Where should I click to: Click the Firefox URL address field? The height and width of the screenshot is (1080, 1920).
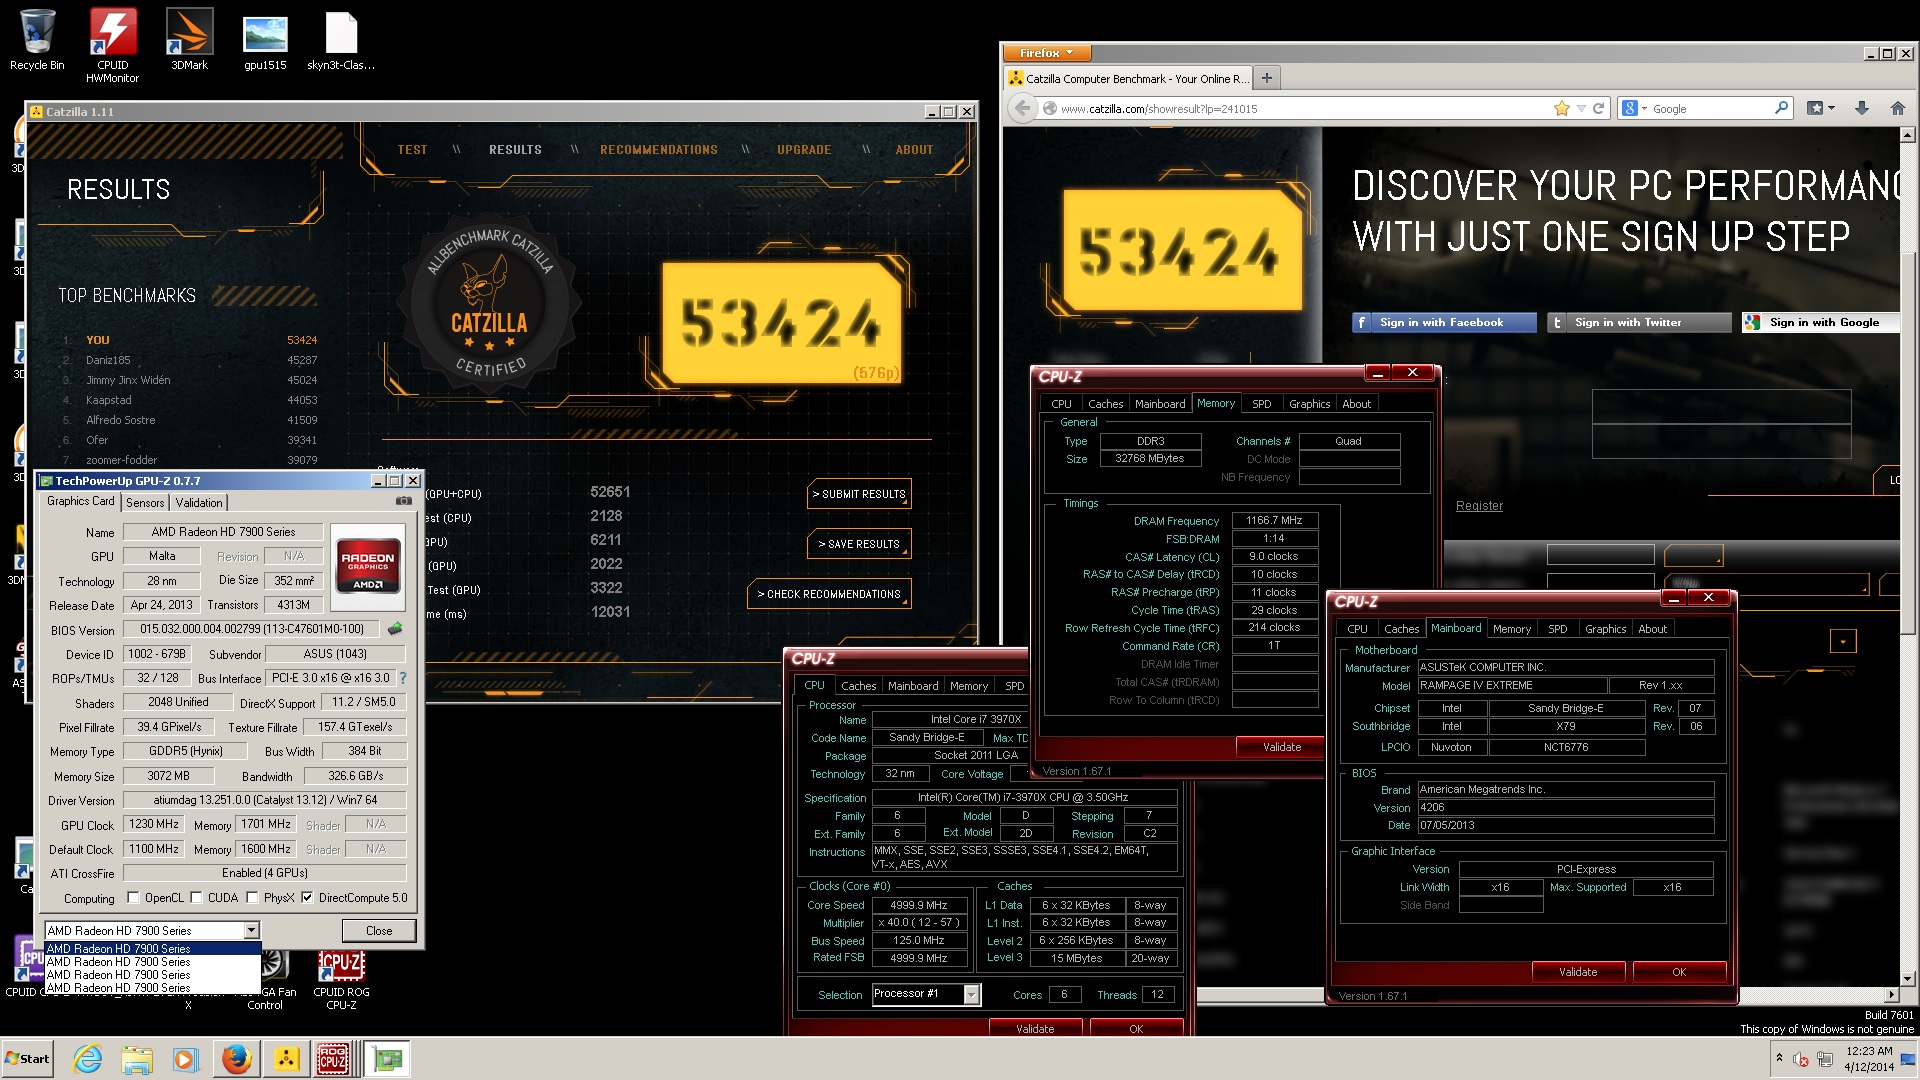coord(1300,108)
